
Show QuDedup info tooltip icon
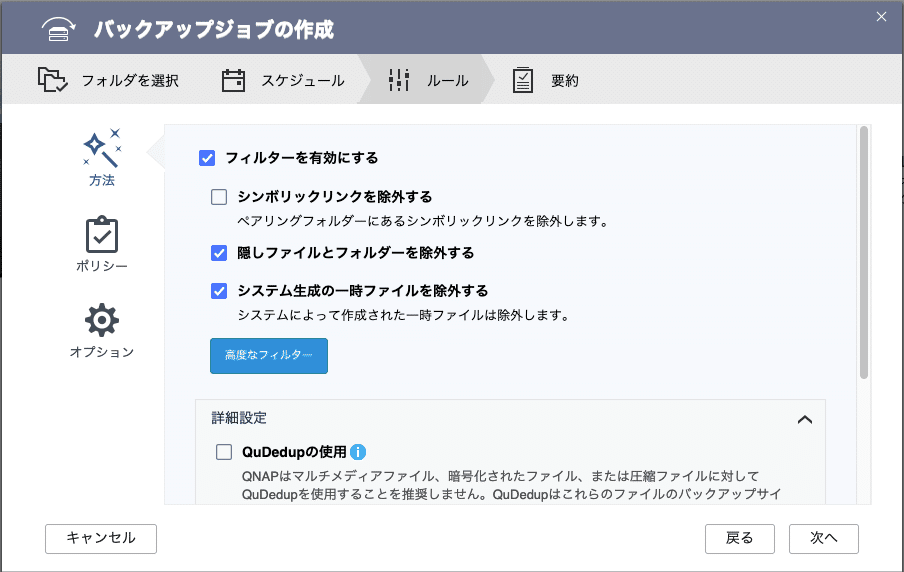(358, 452)
